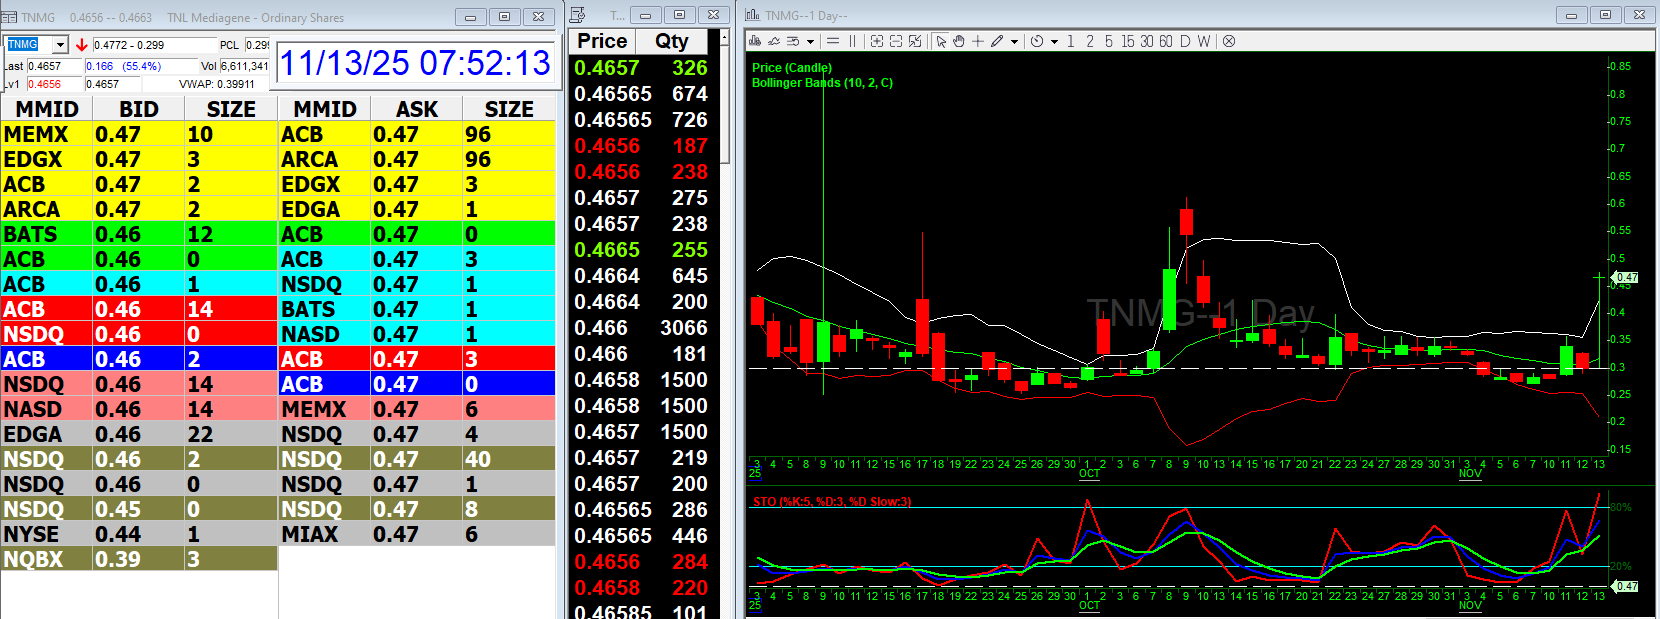Click the zoom in magnifier icon

coord(877,41)
